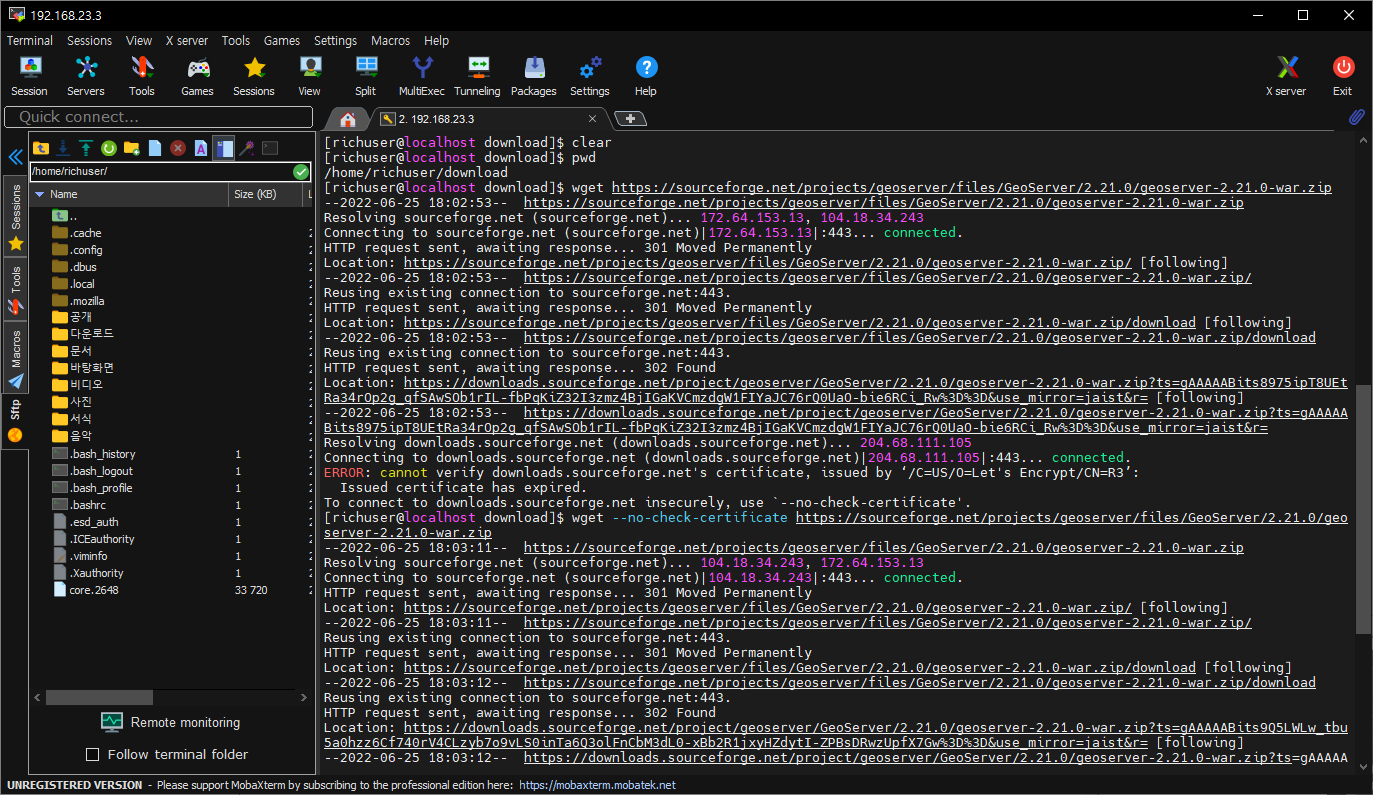Click the rename/text file 'A' icon
Screen dimensions: 1373x795
pyautogui.click(x=200, y=148)
